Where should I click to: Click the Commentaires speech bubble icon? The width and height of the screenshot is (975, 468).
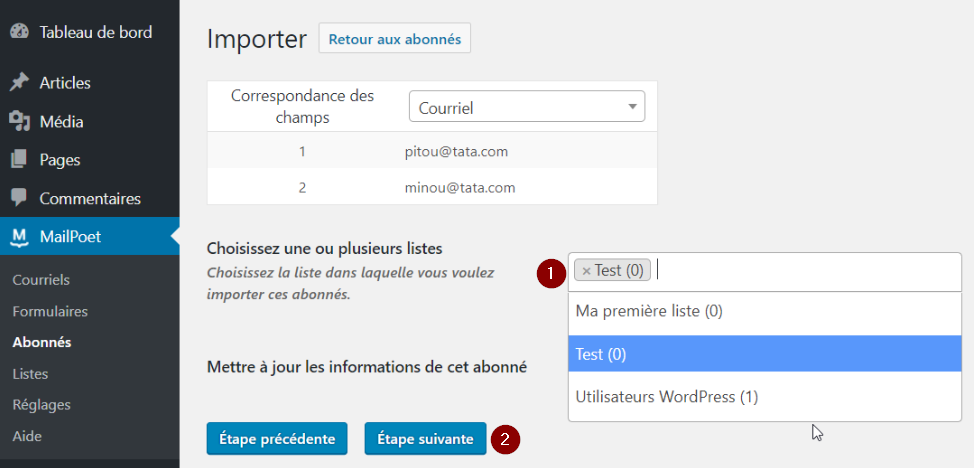19,198
